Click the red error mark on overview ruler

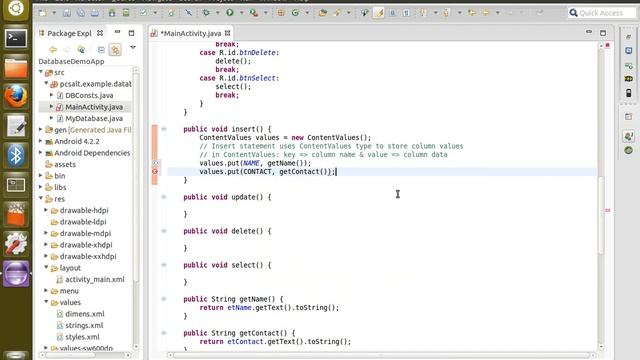click(x=607, y=210)
